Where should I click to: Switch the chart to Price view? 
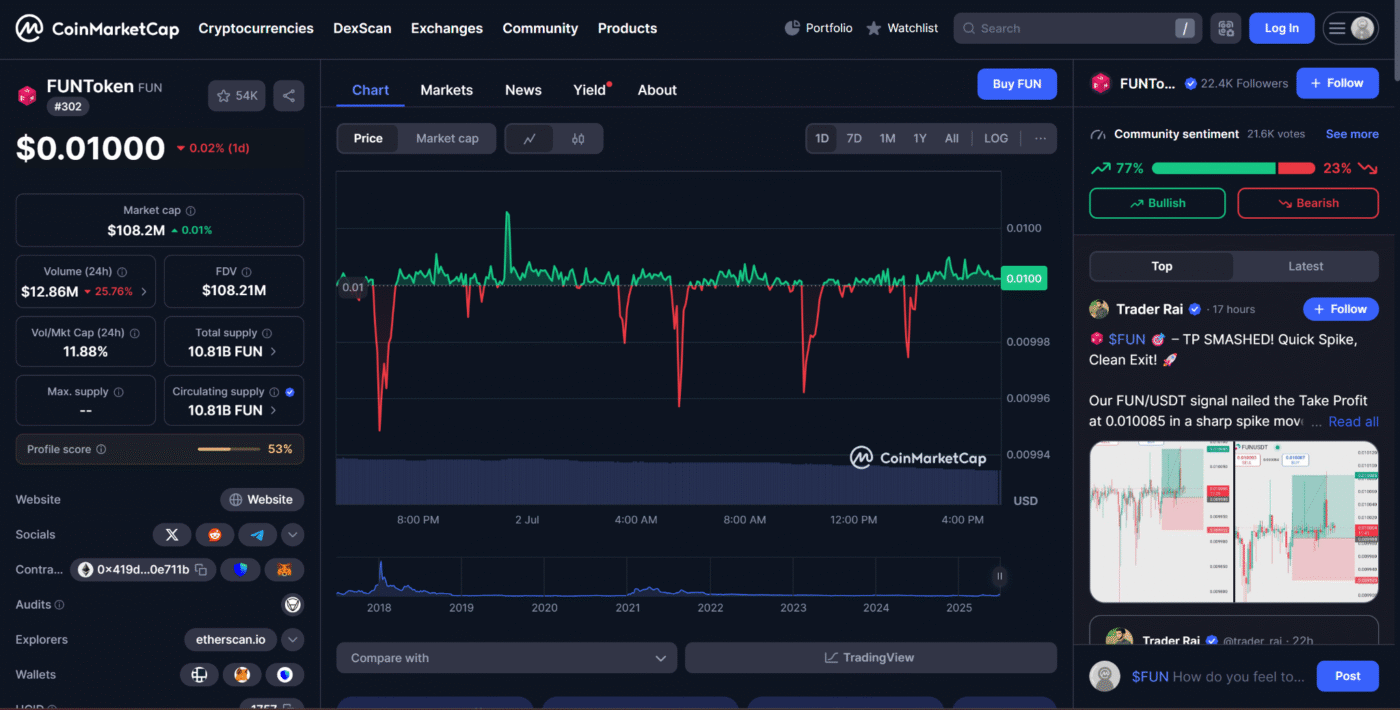[x=368, y=138]
